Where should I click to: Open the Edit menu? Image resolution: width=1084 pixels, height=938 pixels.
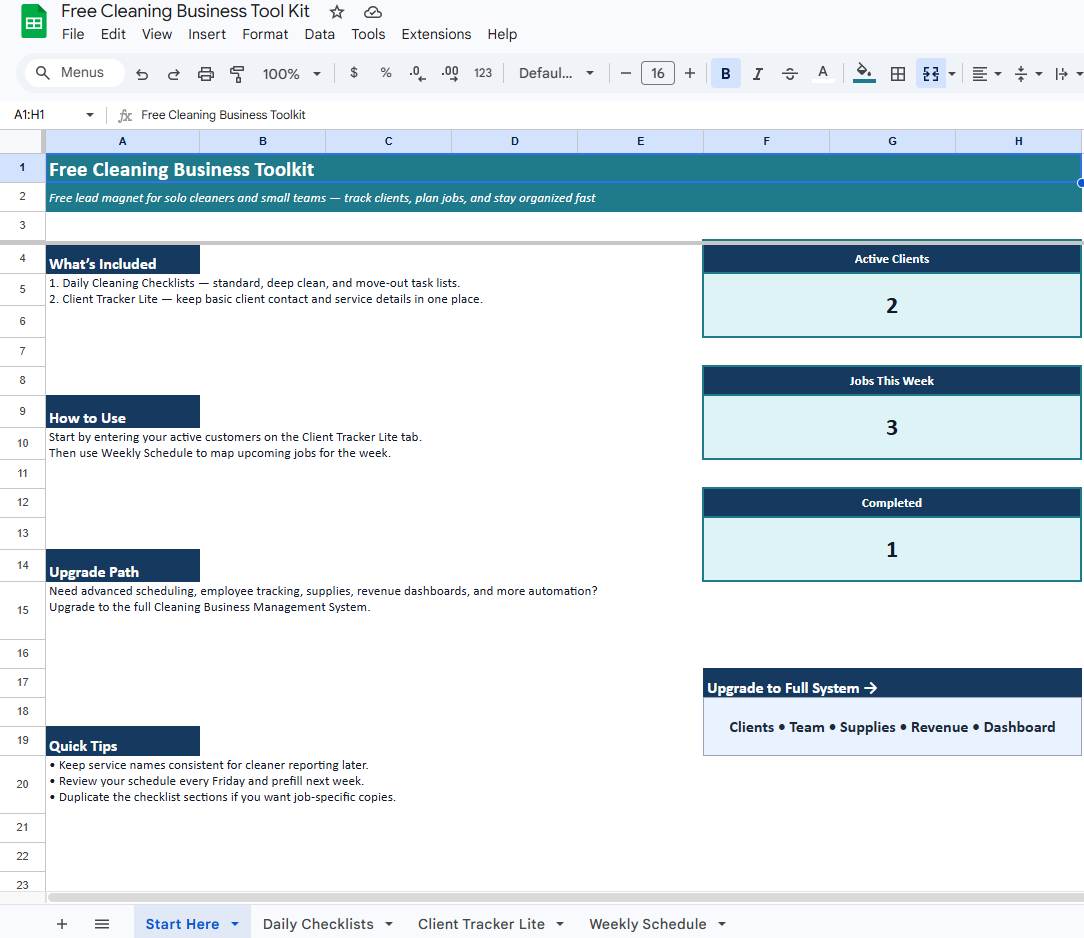113,34
